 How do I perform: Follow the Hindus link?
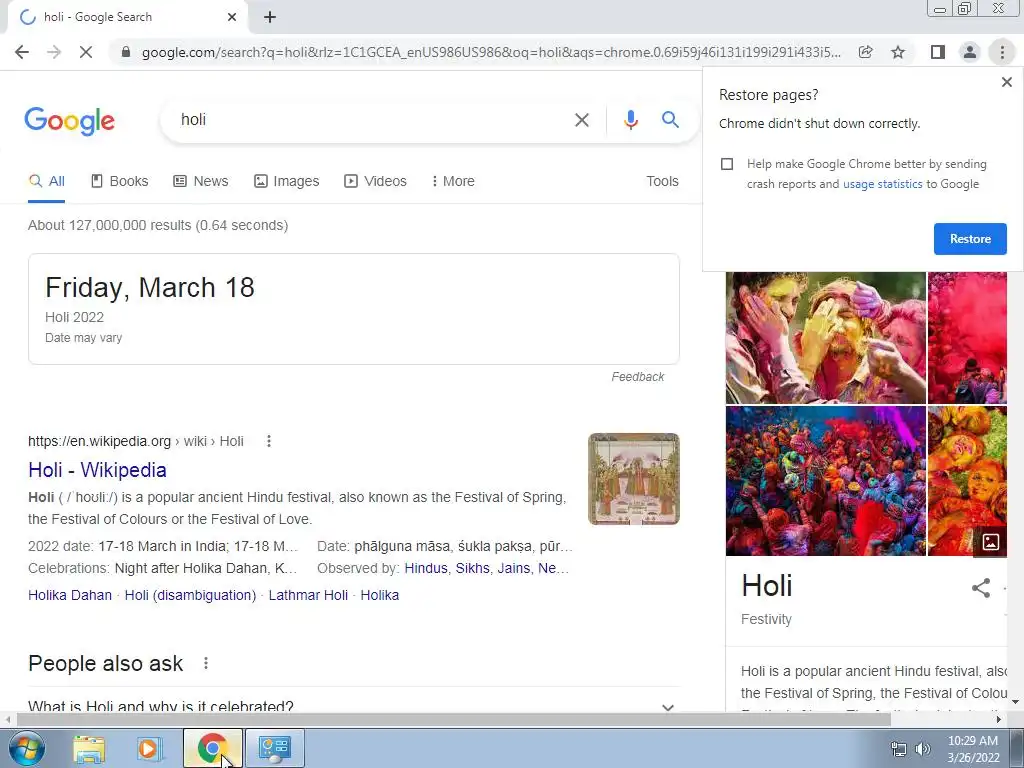426,568
